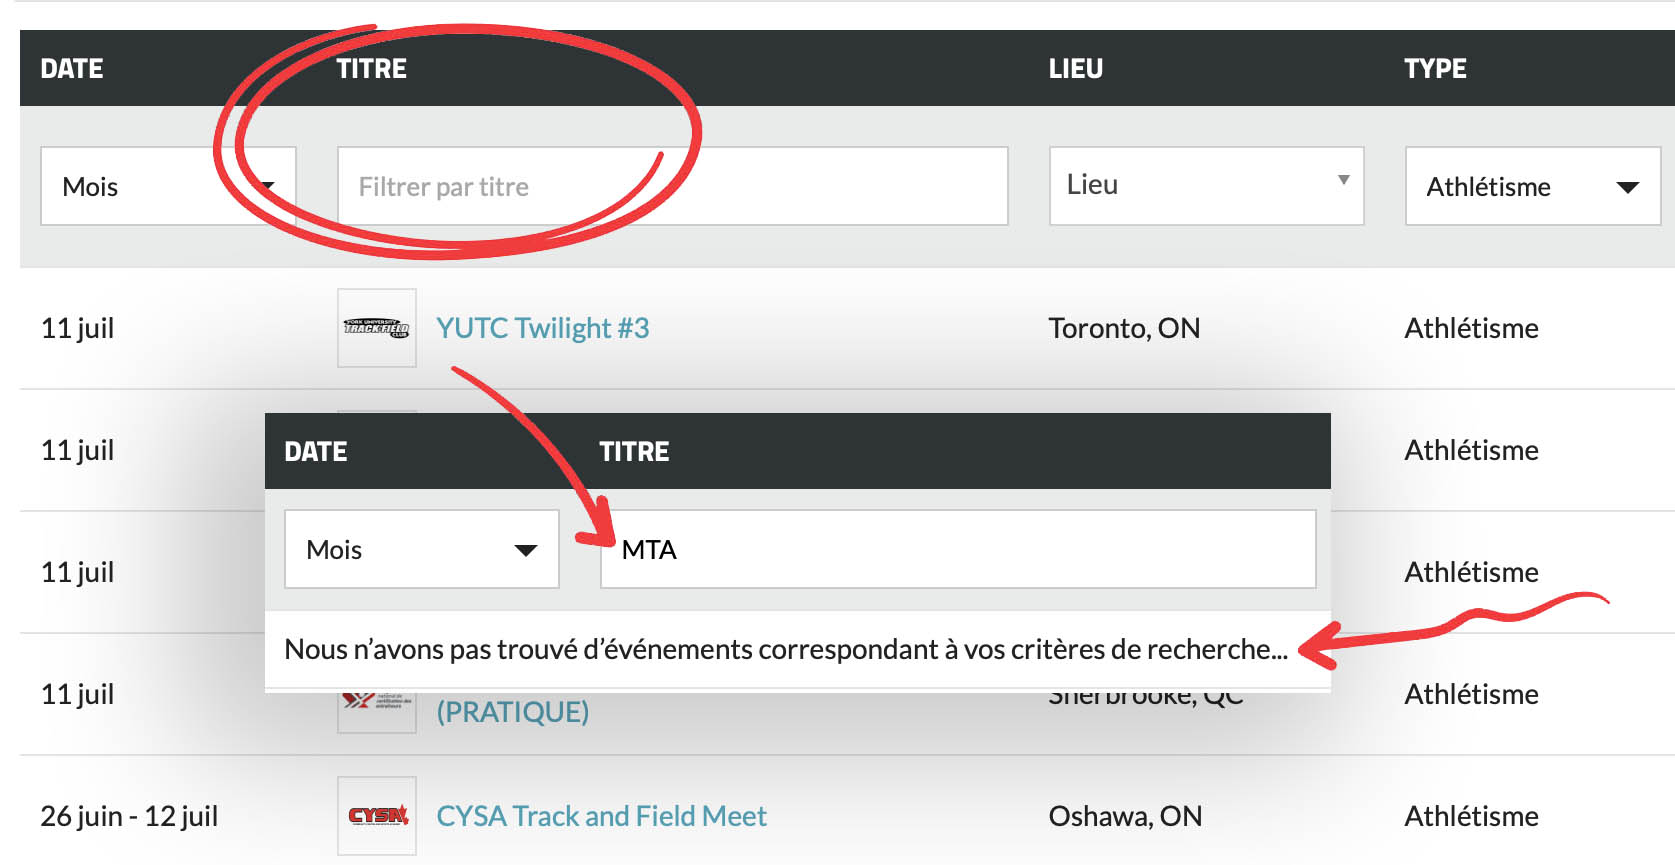Click the CYSA event logo thumbnail

pyautogui.click(x=376, y=816)
